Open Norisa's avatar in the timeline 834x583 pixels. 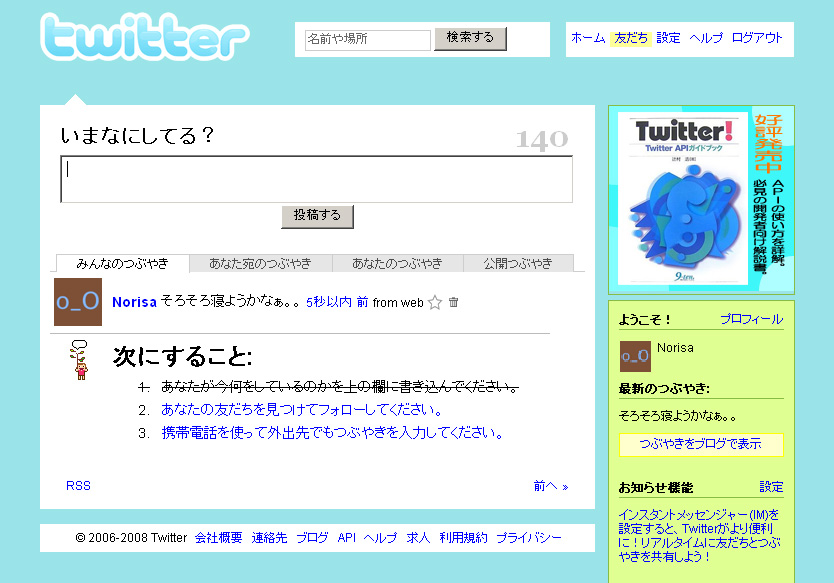78,302
